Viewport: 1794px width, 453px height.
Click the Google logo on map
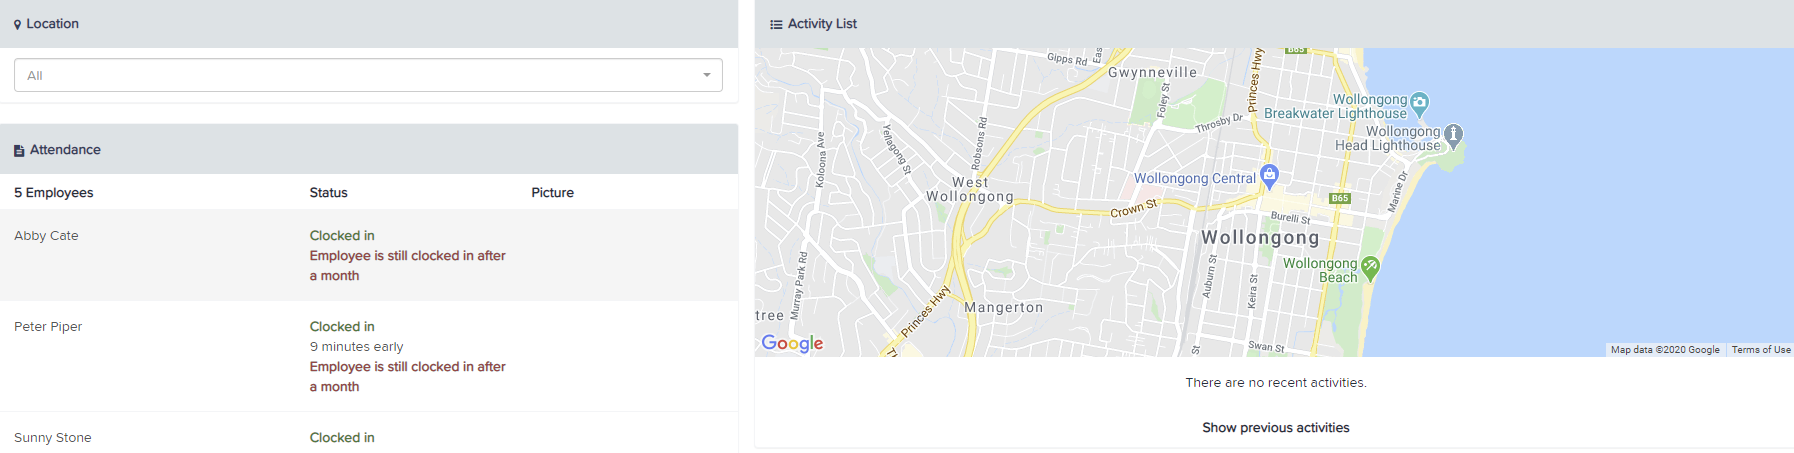coord(792,343)
